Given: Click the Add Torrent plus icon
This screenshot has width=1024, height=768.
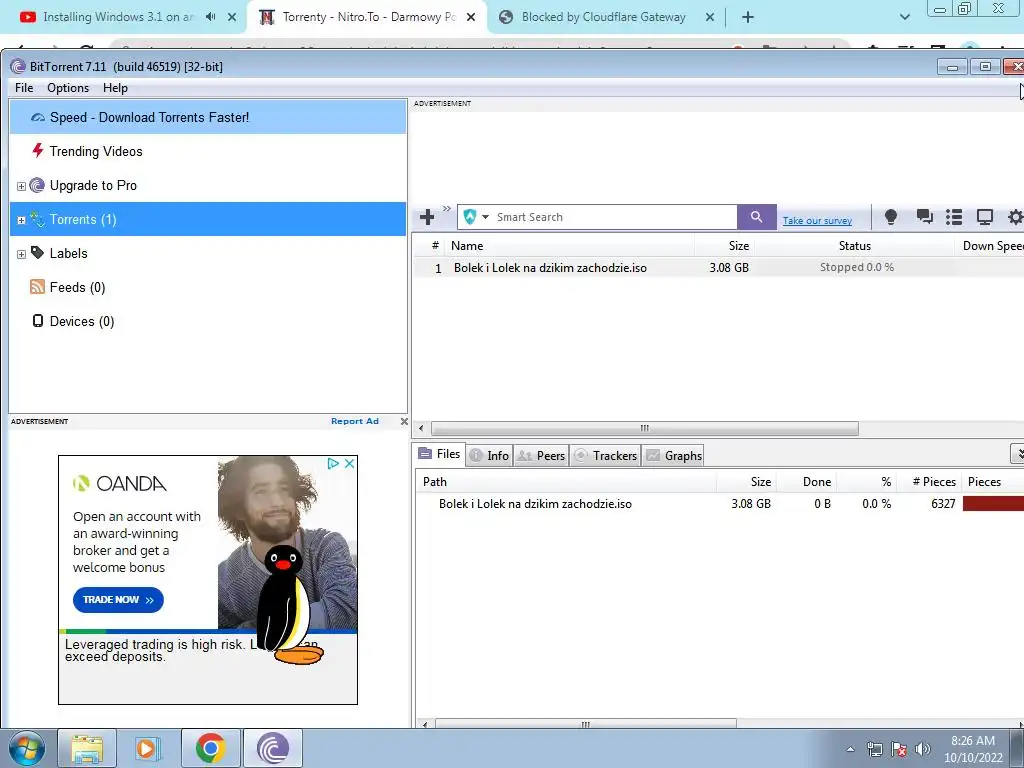Looking at the screenshot, I should click(x=427, y=217).
